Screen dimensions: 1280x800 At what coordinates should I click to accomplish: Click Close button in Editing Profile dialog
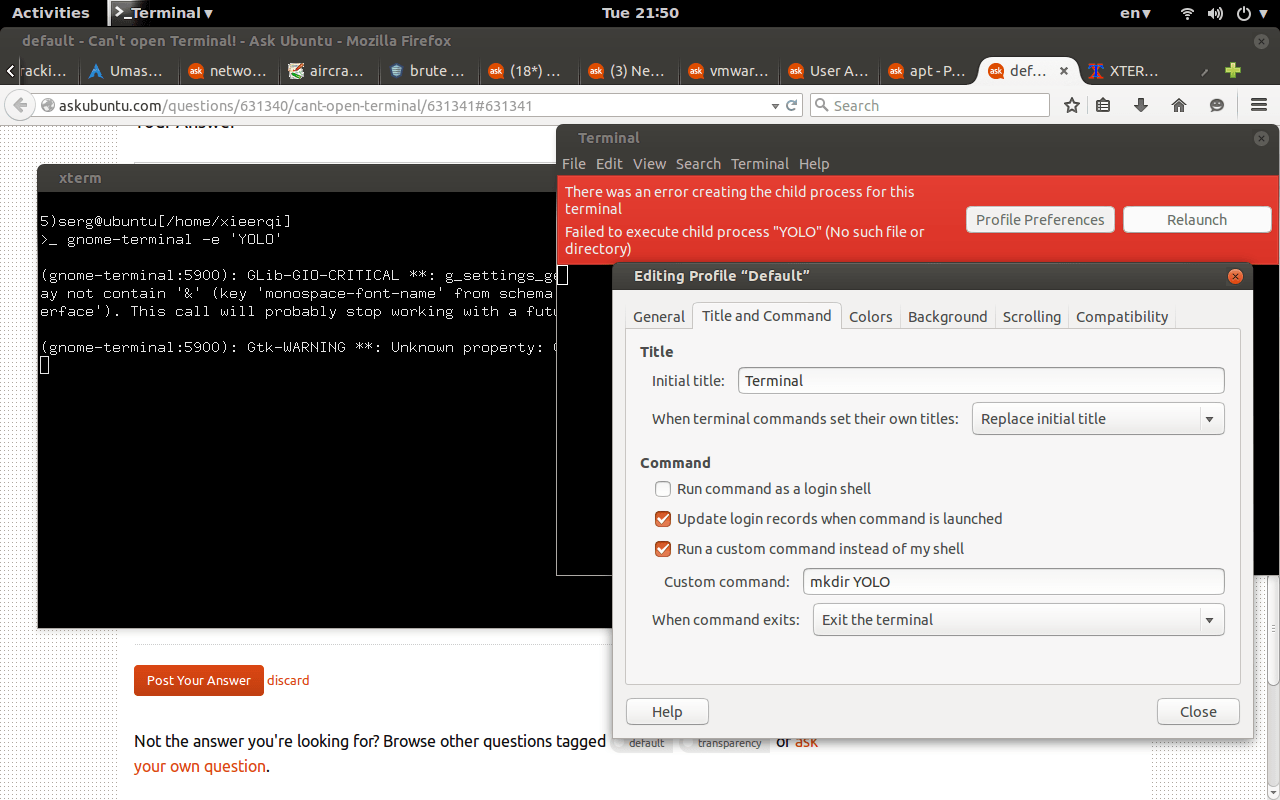point(1198,712)
